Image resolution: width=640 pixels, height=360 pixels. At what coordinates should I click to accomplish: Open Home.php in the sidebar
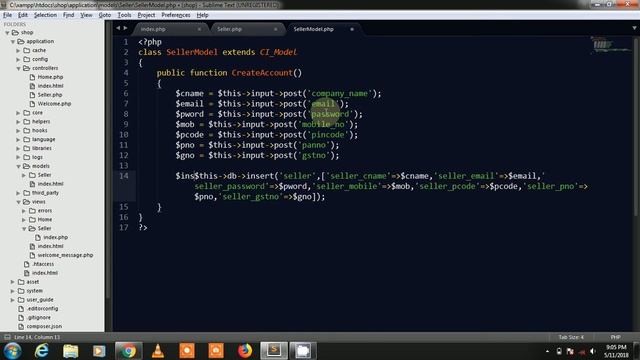point(50,77)
